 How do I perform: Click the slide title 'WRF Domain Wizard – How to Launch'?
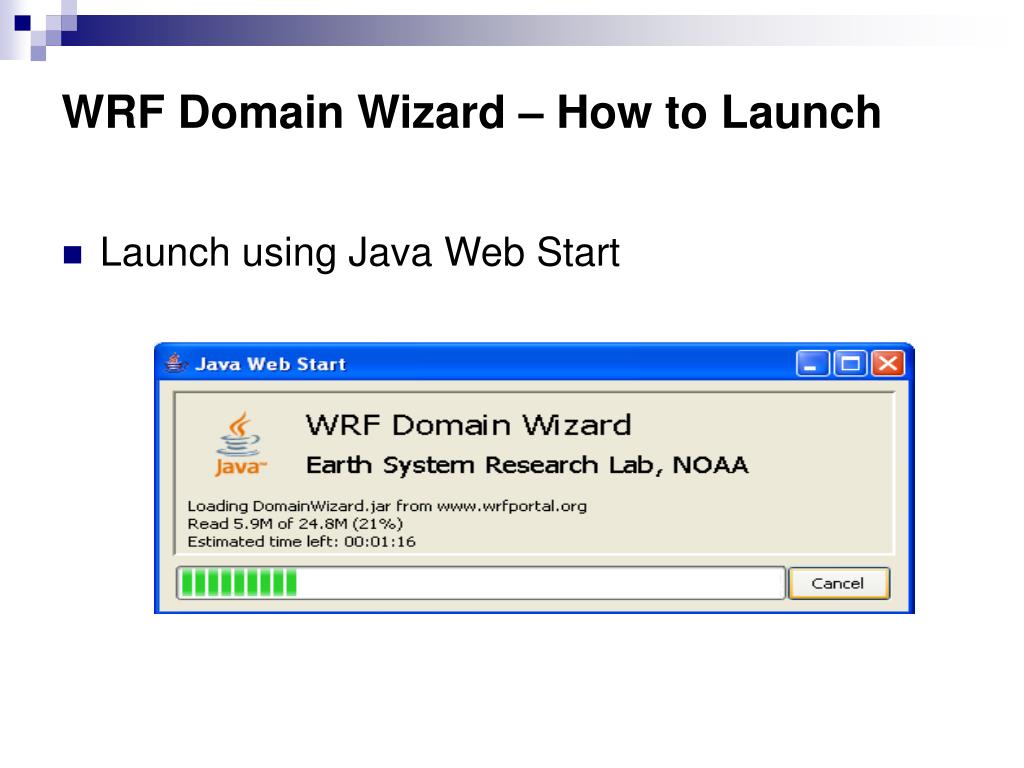472,112
